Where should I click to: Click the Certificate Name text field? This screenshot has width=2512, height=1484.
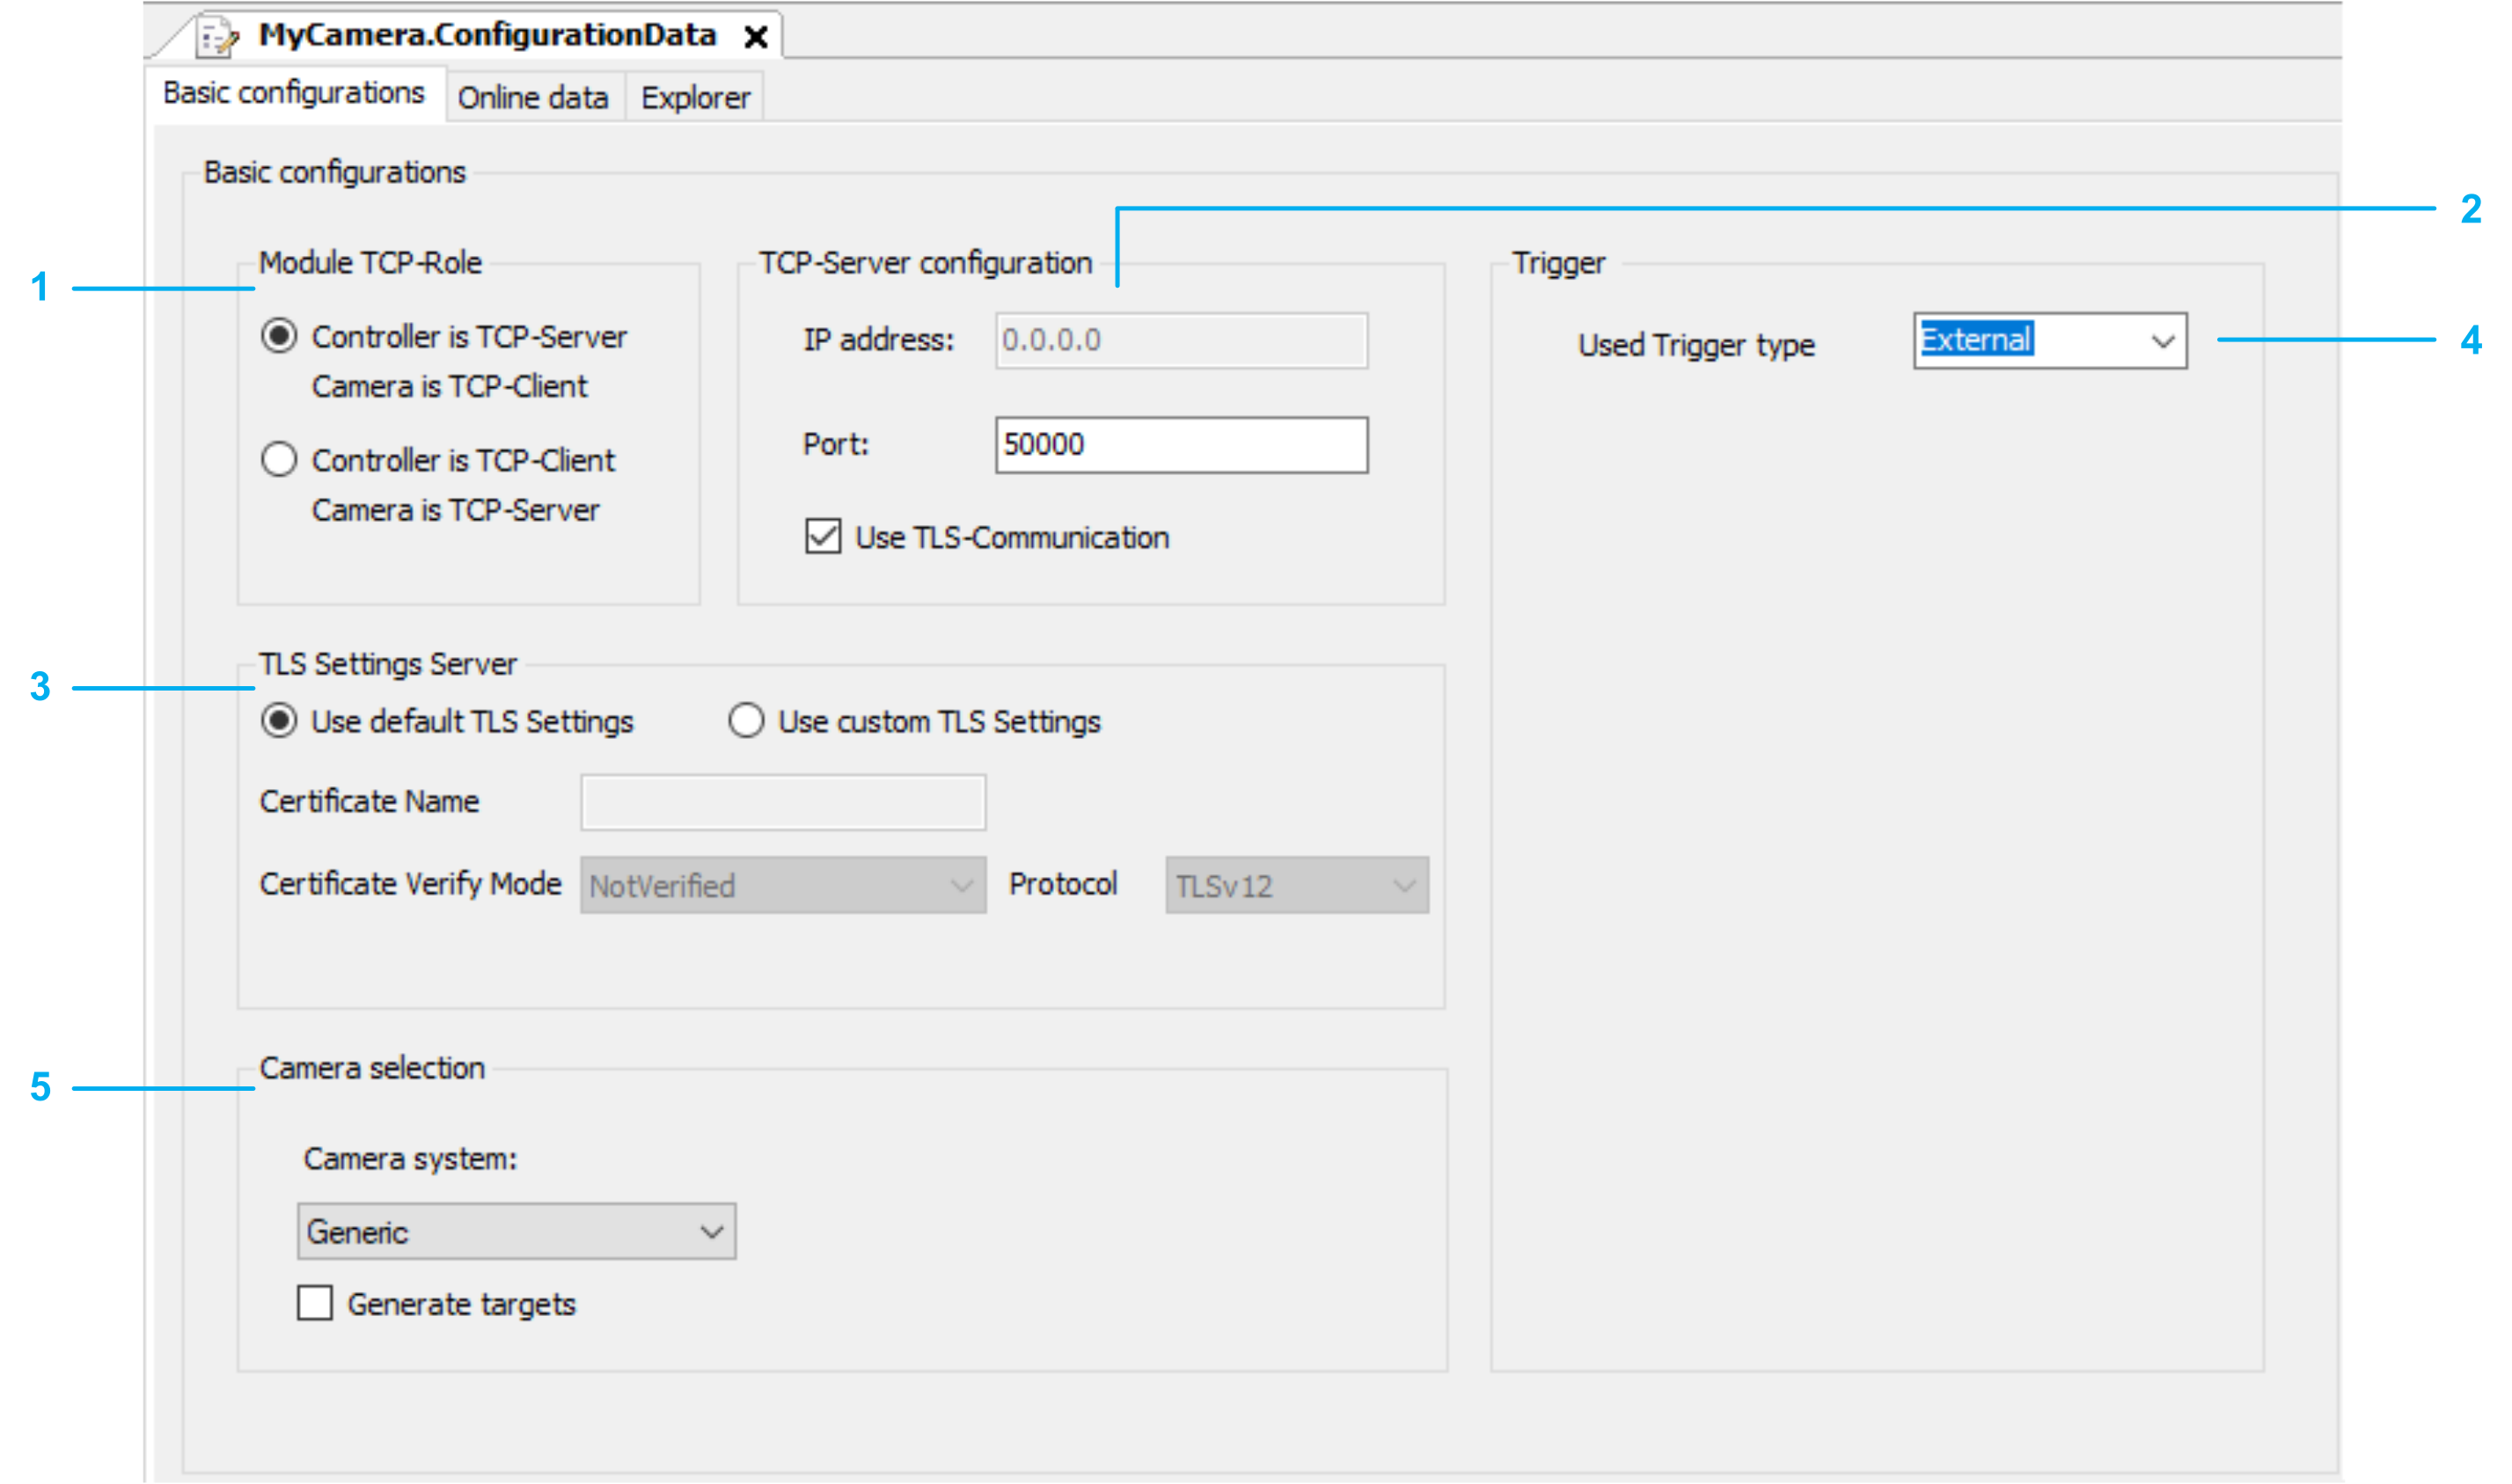tap(782, 802)
